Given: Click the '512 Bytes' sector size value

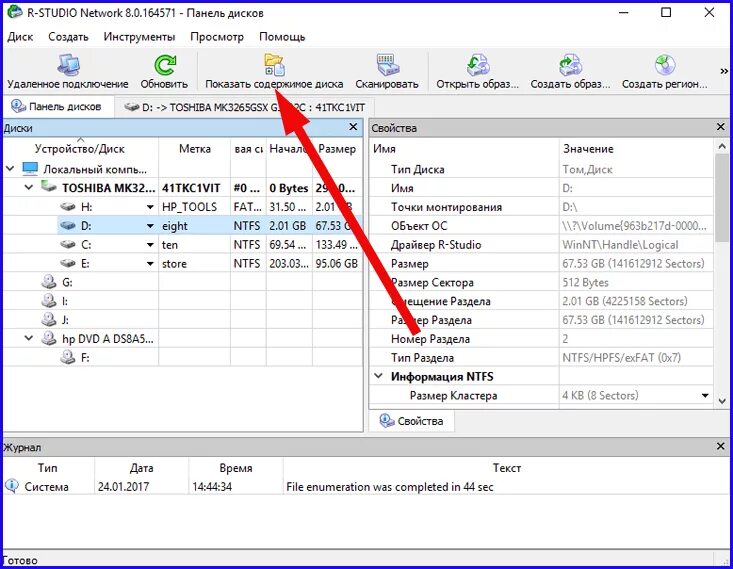Looking at the screenshot, I should [585, 282].
